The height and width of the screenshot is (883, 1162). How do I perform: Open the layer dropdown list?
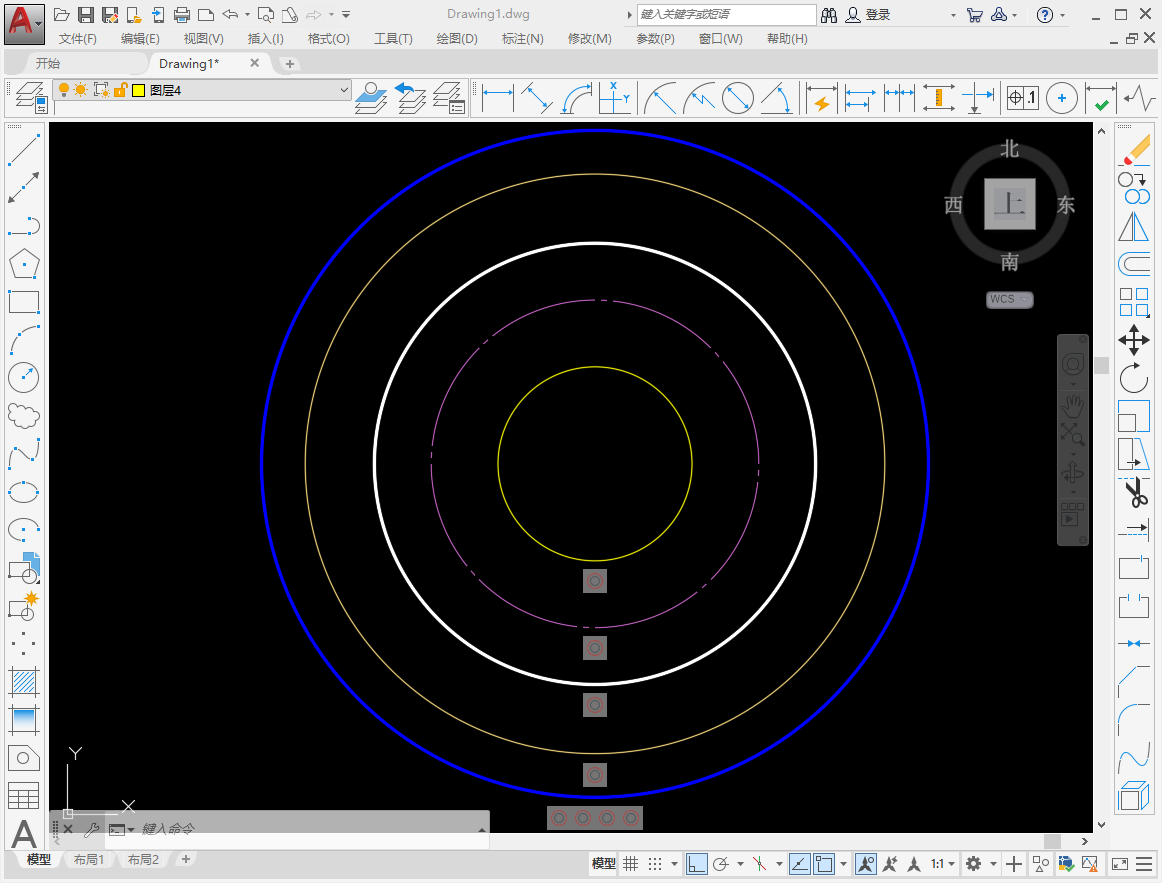[344, 90]
